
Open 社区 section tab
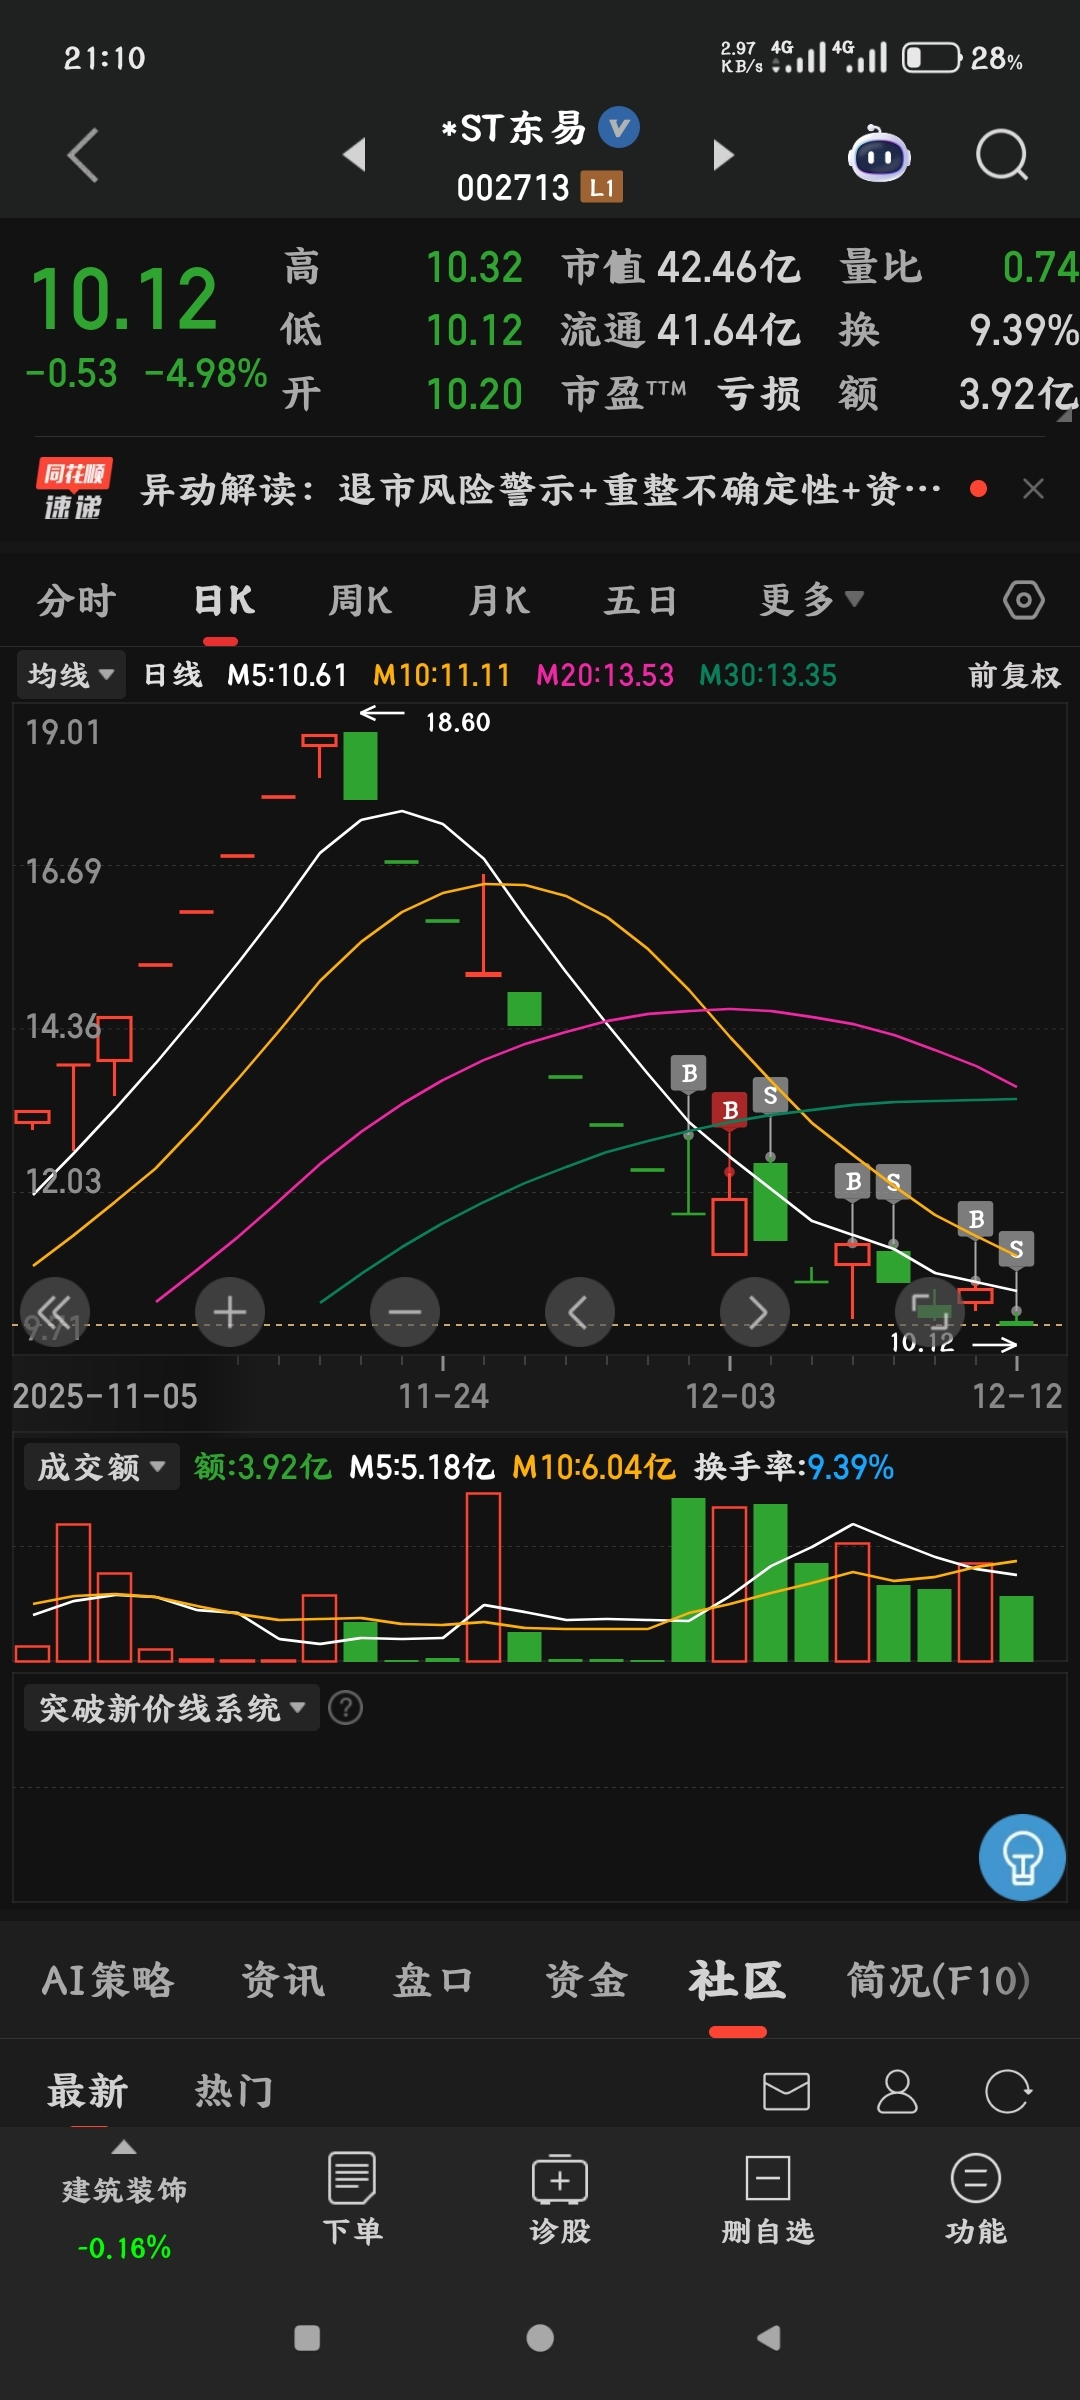coord(737,1980)
